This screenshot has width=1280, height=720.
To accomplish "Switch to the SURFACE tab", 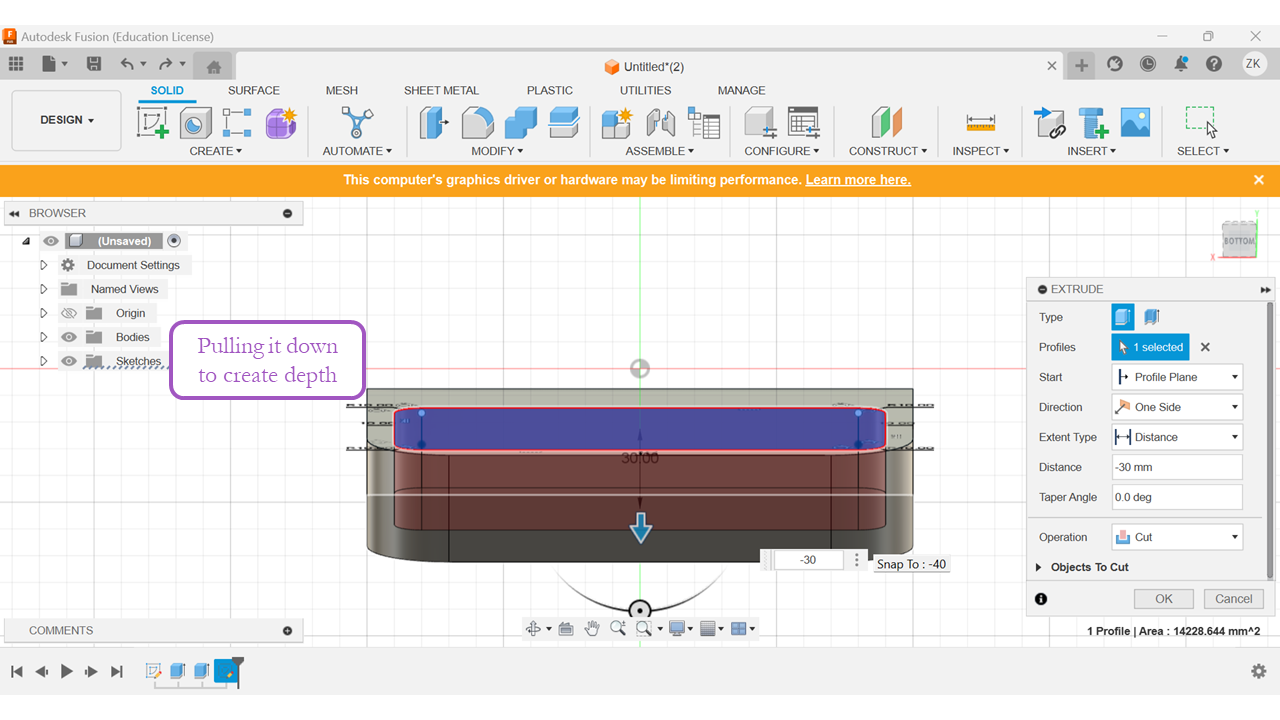I will coord(254,90).
